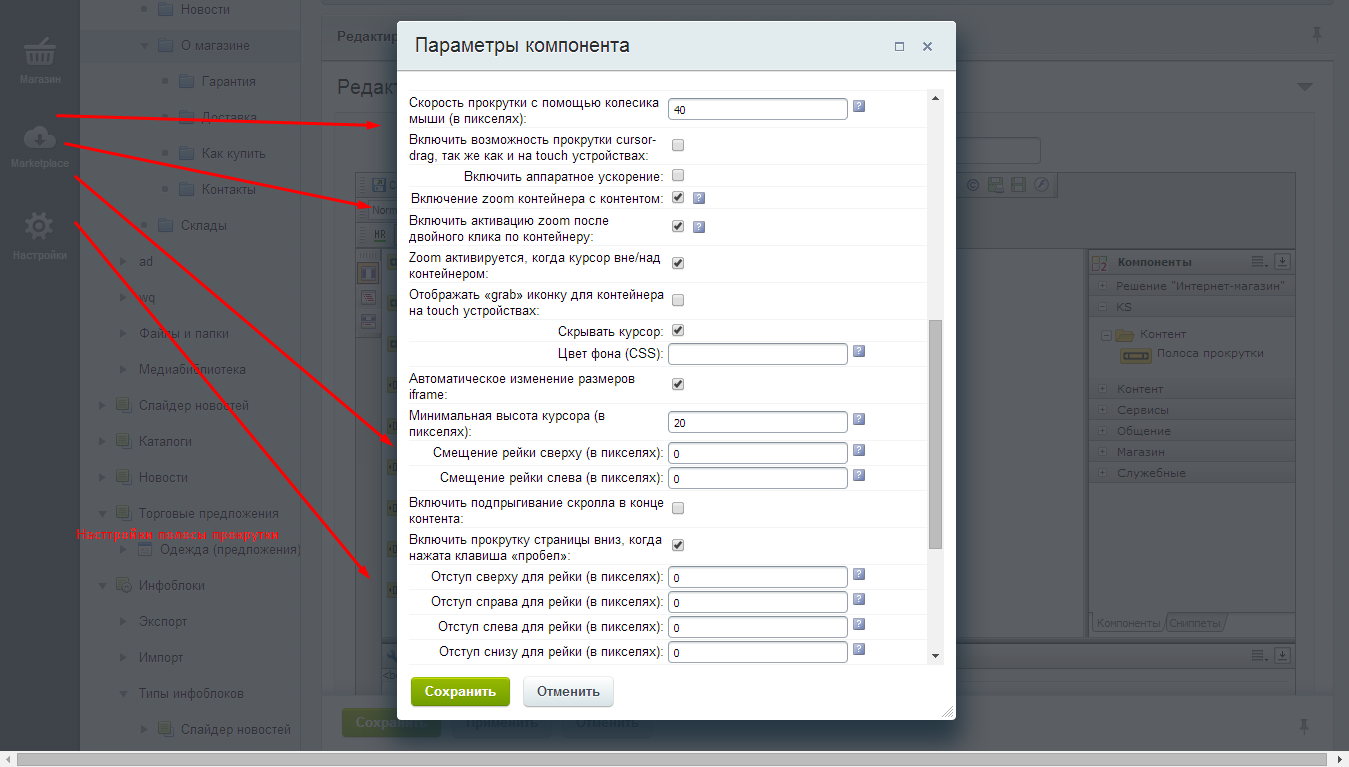Expand the Медиабиблиотека tree node
1349x767 pixels.
[124, 369]
